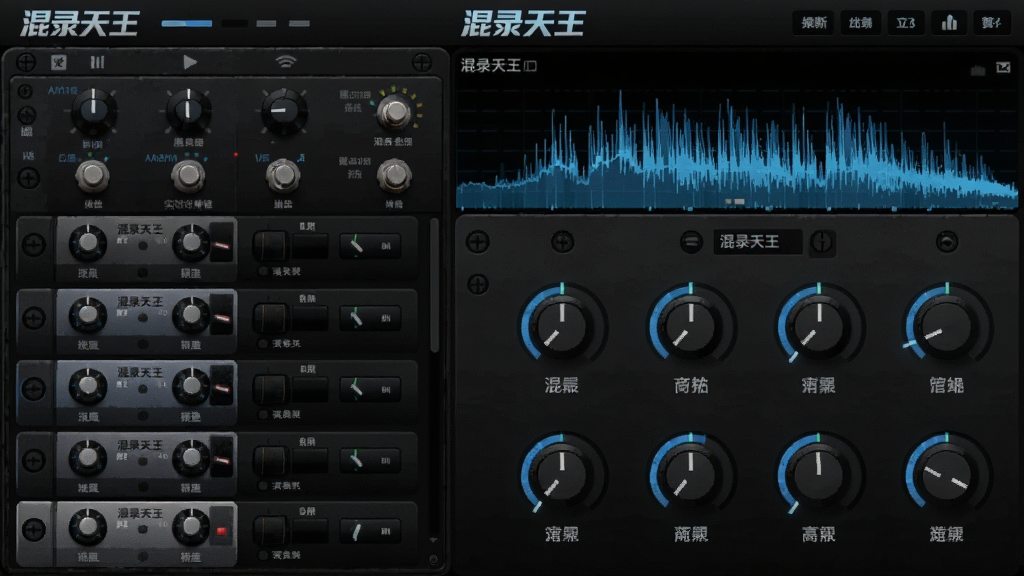This screenshot has width=1024, height=576.
Task: Click the round list icon left of the preset name
Action: (x=691, y=242)
